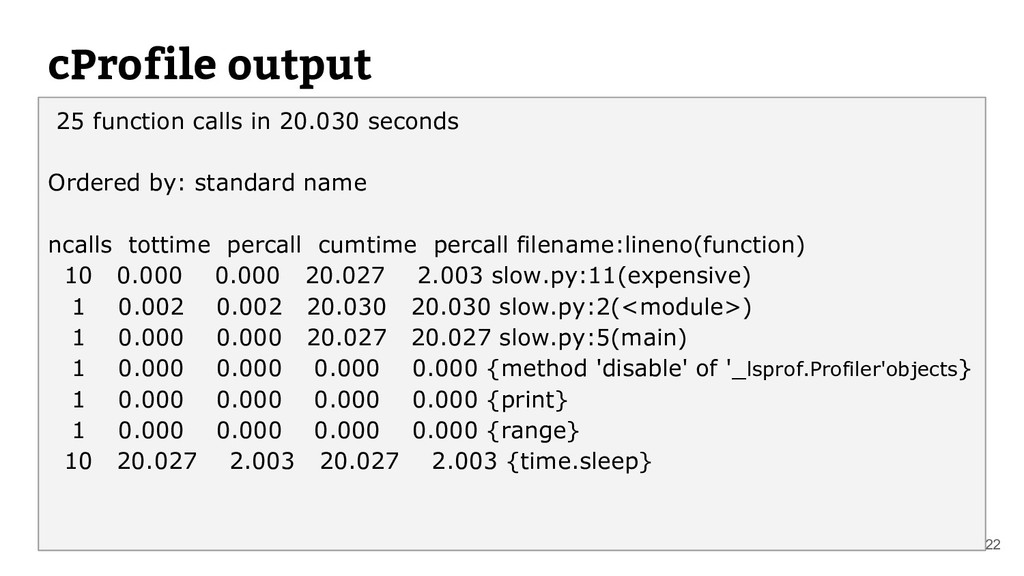Click the 'tottime' column header
This screenshot has width=1024, height=576.
169,245
